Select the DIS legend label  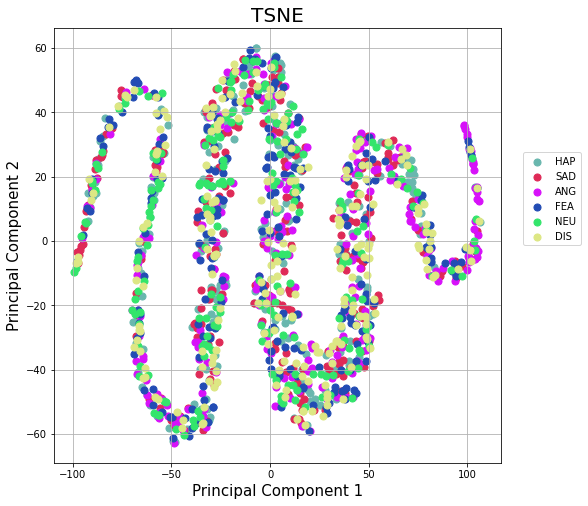(x=563, y=236)
